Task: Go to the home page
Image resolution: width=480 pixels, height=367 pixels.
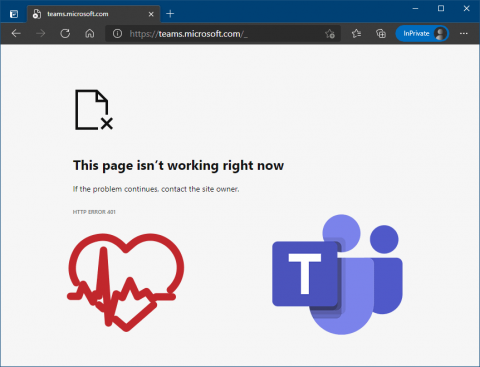Action: tap(90, 33)
